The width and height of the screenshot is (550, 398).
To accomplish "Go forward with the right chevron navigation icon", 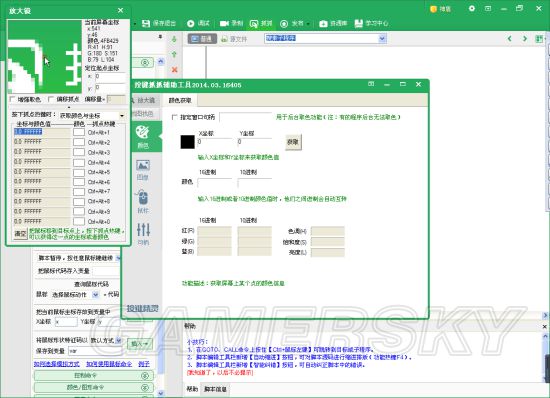I will point(525,39).
